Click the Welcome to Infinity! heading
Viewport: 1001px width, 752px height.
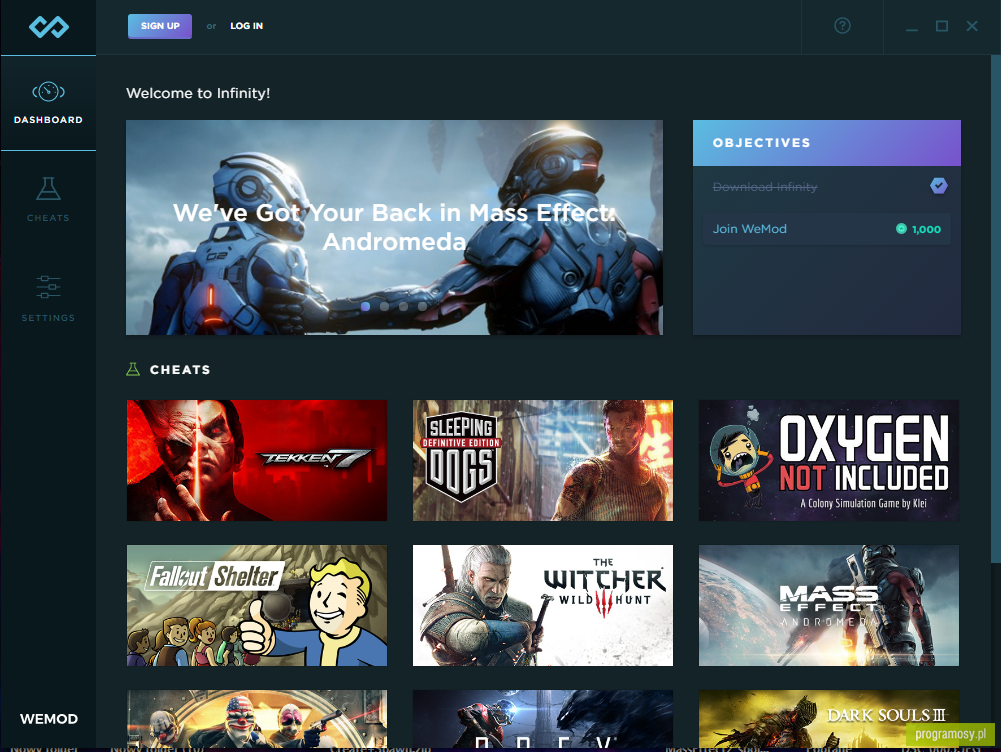pyautogui.click(x=198, y=93)
